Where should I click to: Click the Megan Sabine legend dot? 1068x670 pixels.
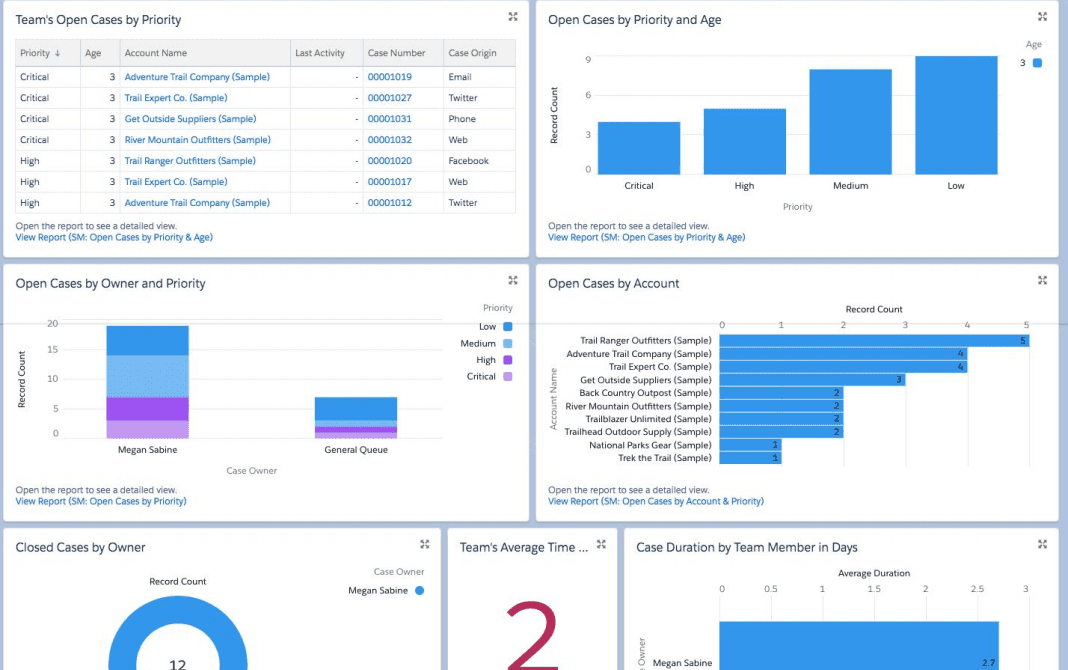419,591
